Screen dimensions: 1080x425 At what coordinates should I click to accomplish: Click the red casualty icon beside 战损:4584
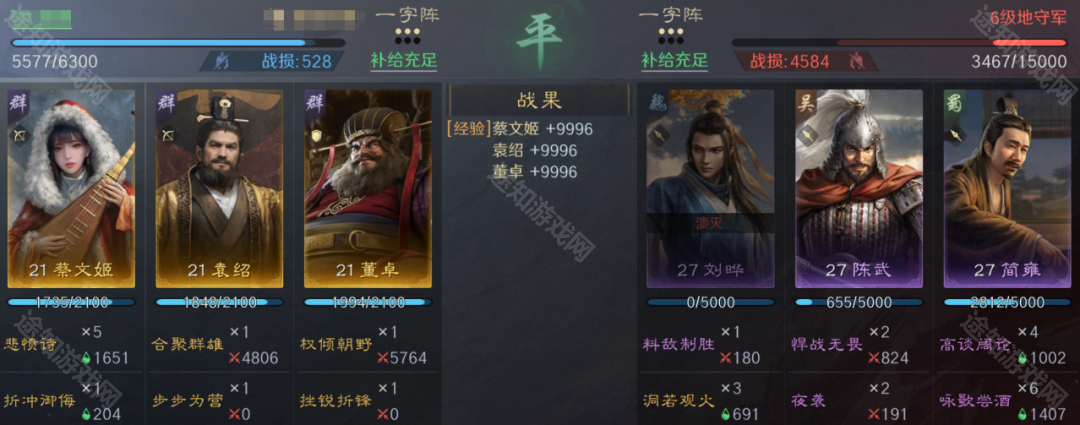855,61
